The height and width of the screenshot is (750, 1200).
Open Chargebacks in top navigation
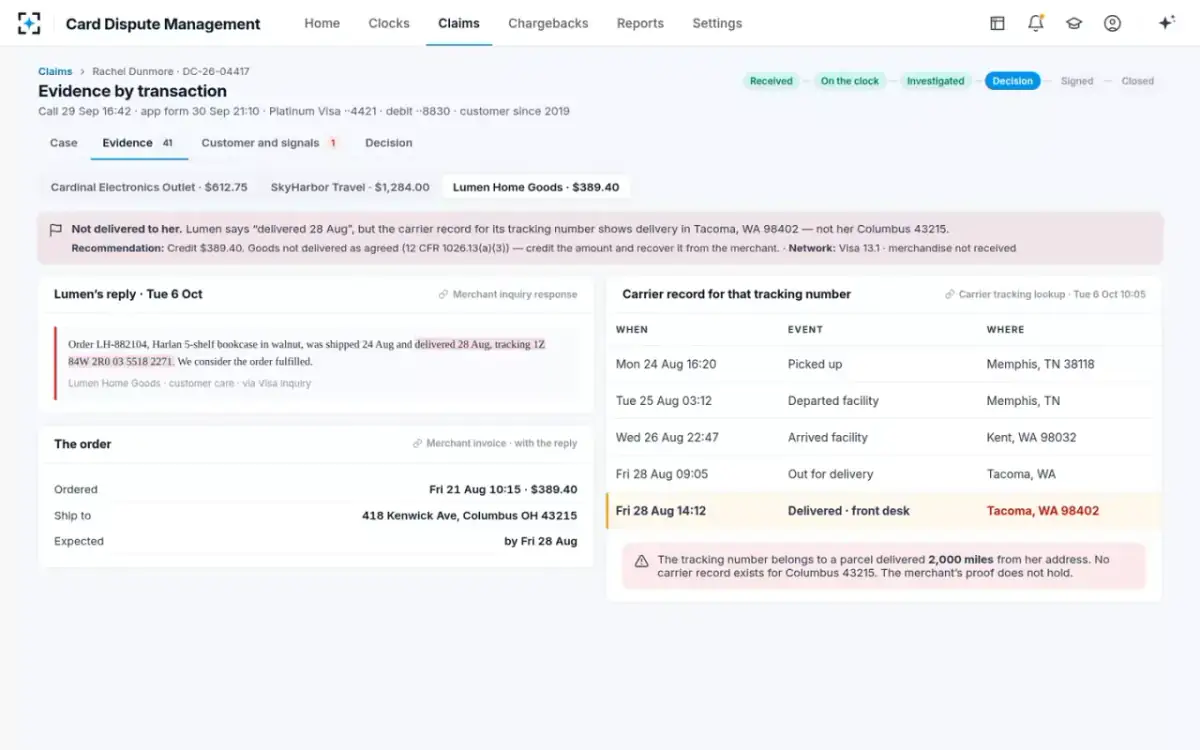[x=548, y=23]
